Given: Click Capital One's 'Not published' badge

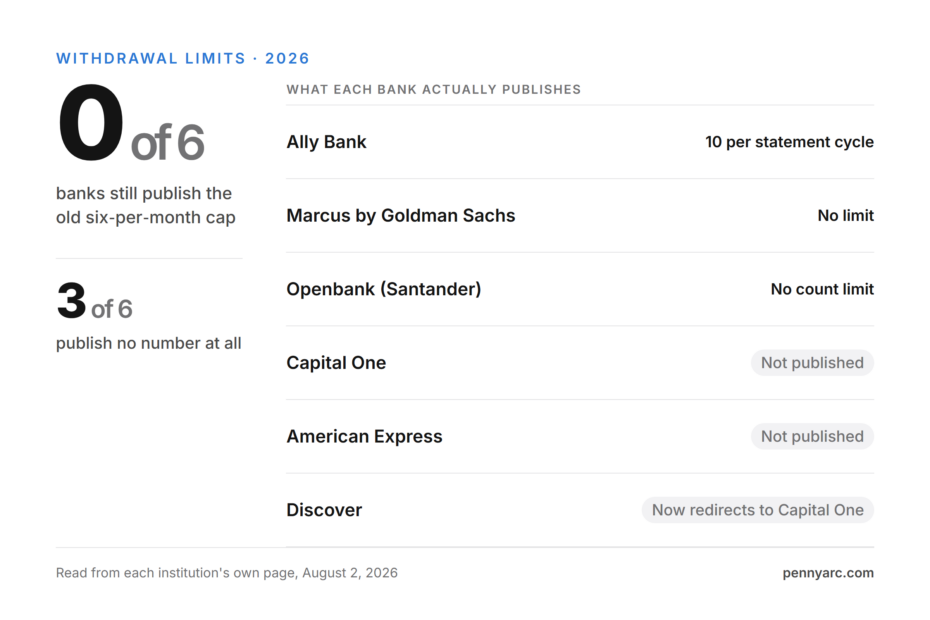Looking at the screenshot, I should [812, 363].
